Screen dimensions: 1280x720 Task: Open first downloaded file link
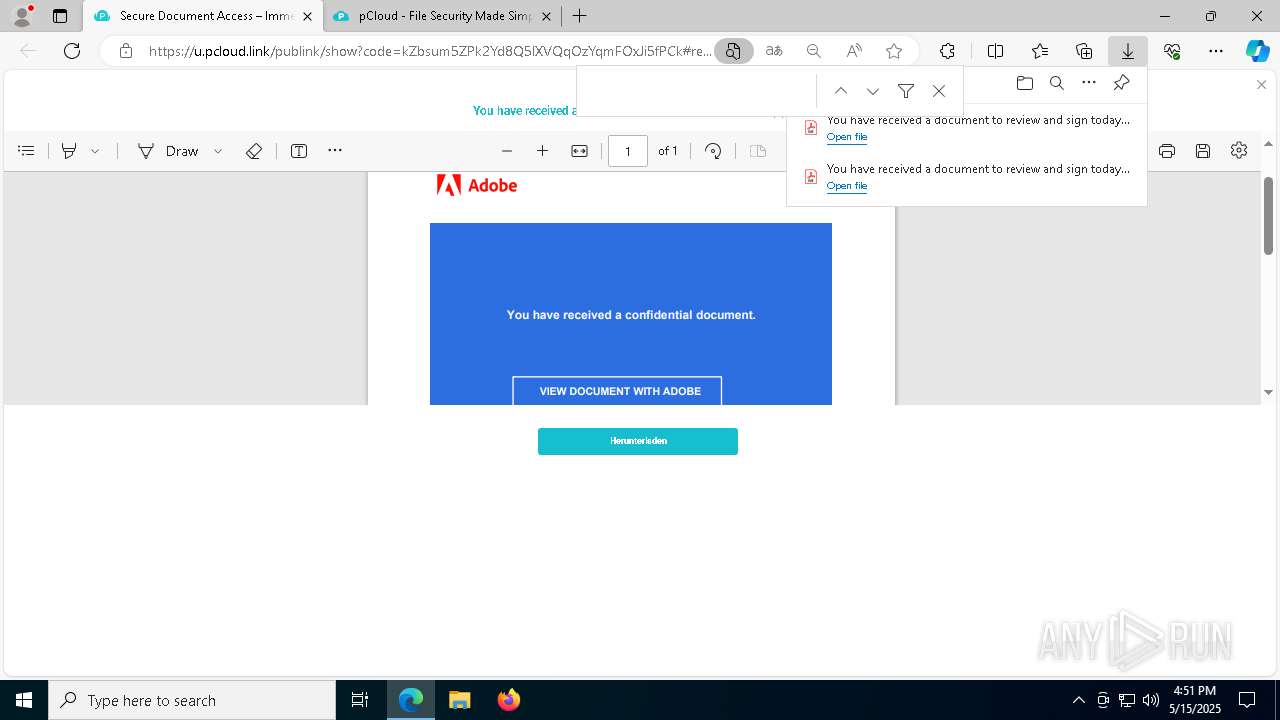click(x=846, y=137)
